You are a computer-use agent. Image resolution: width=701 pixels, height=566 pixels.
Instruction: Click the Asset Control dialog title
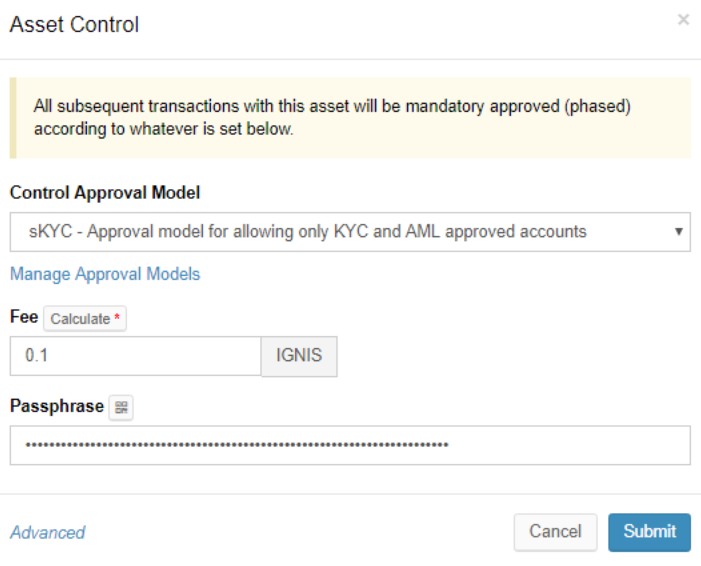(x=74, y=24)
